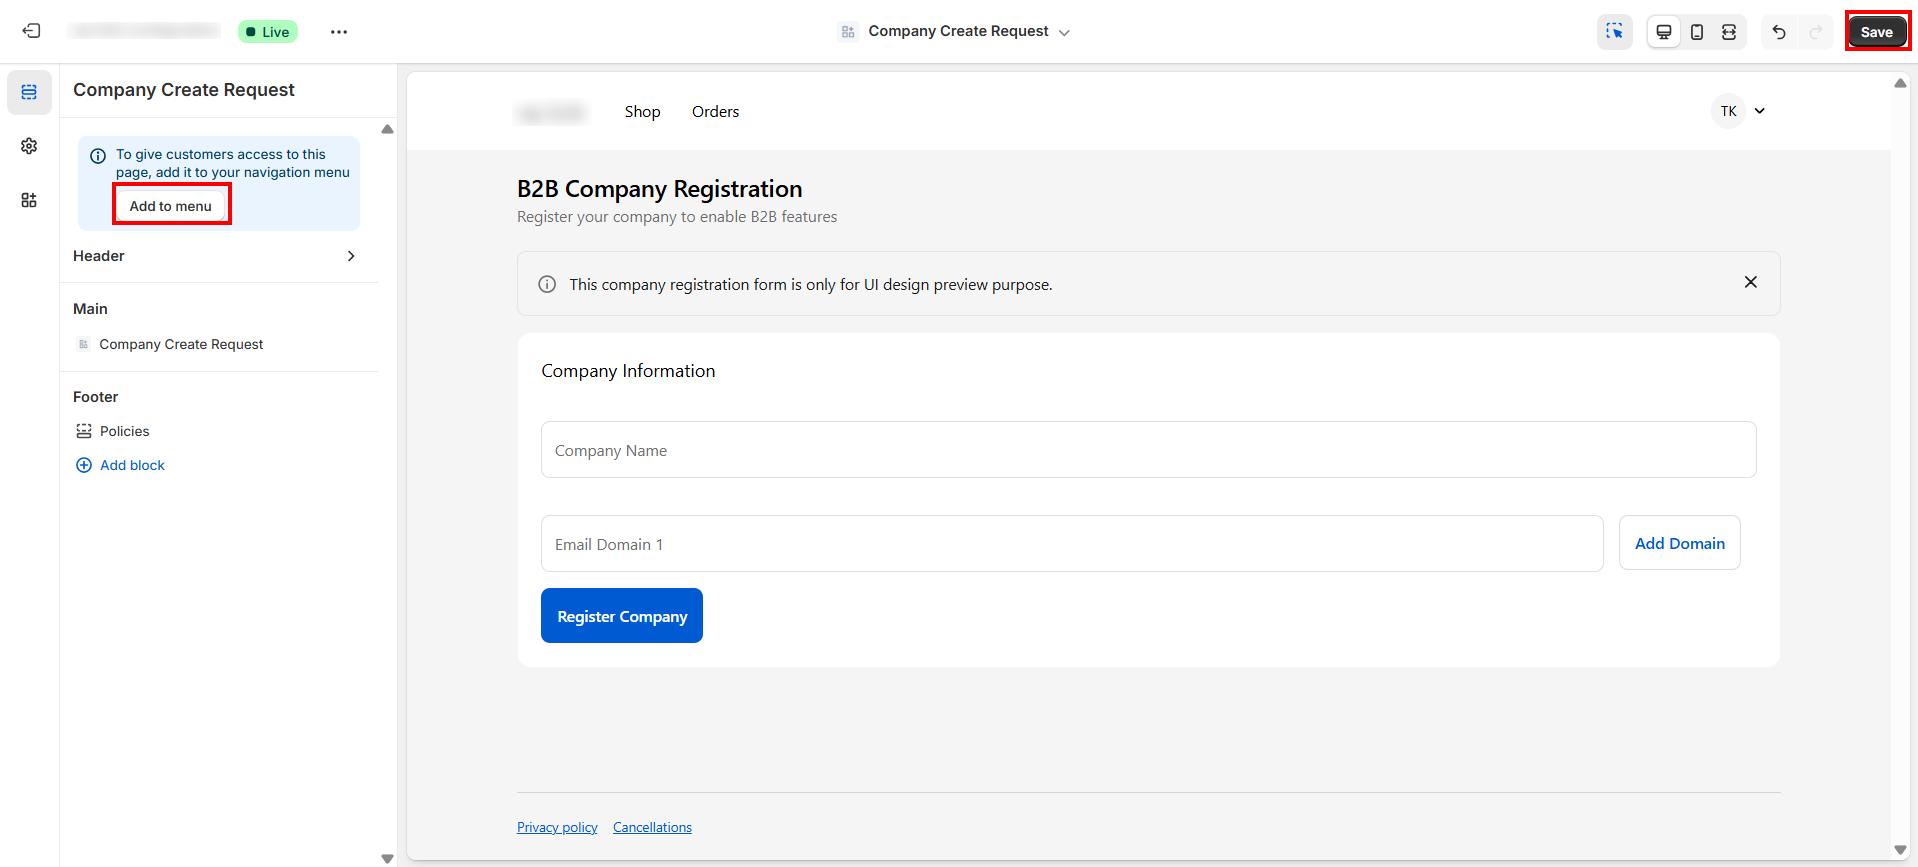This screenshot has width=1918, height=867.
Task: Click the exit editor icon
Action: point(32,31)
